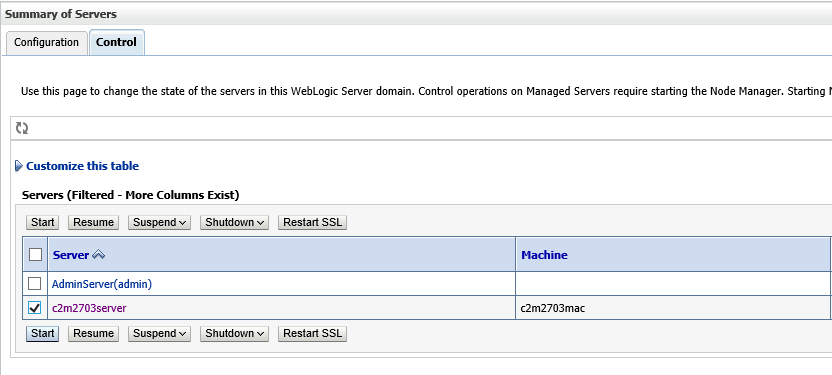Viewport: 832px width, 375px height.
Task: Open the top Shutdown dropdown
Action: tap(234, 222)
